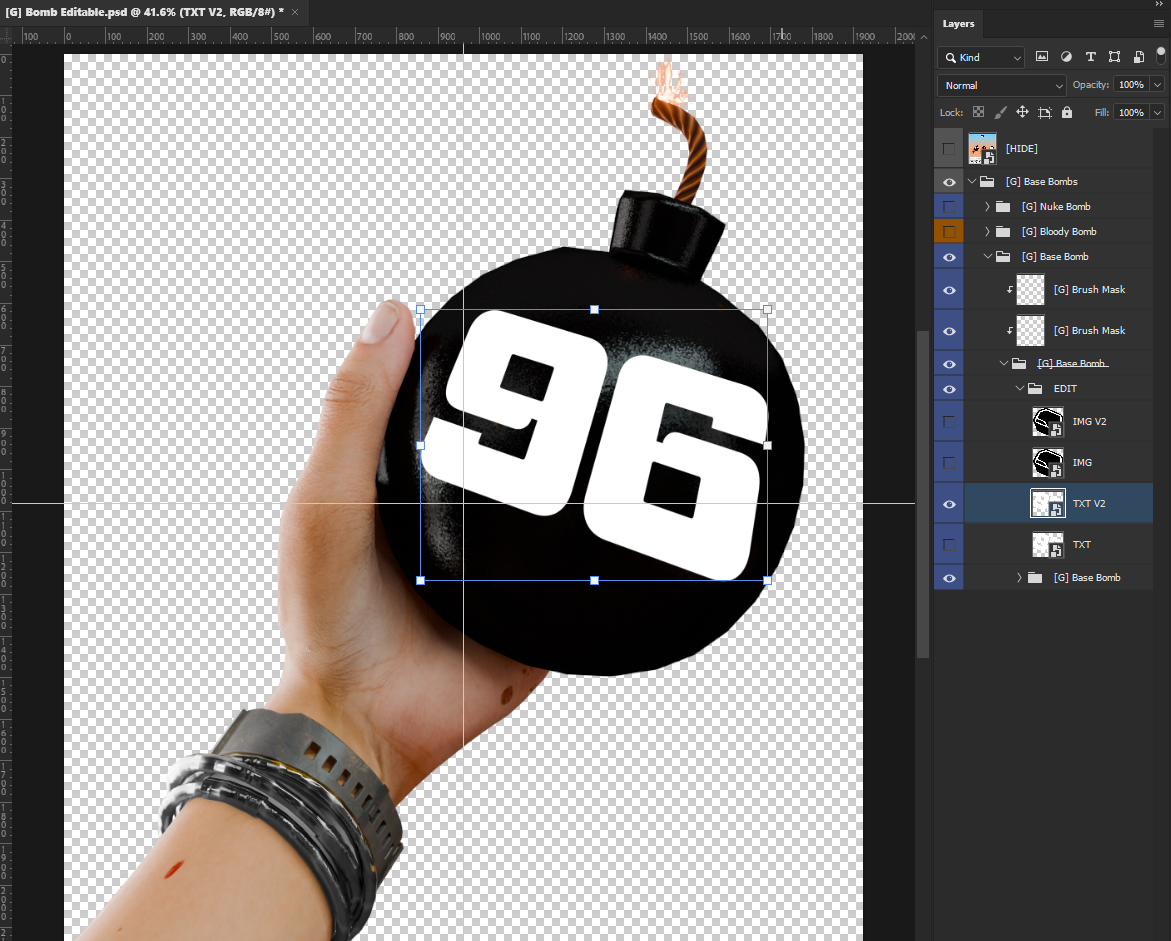Filter layers by shape layer icon
1171x941 pixels.
[1114, 57]
